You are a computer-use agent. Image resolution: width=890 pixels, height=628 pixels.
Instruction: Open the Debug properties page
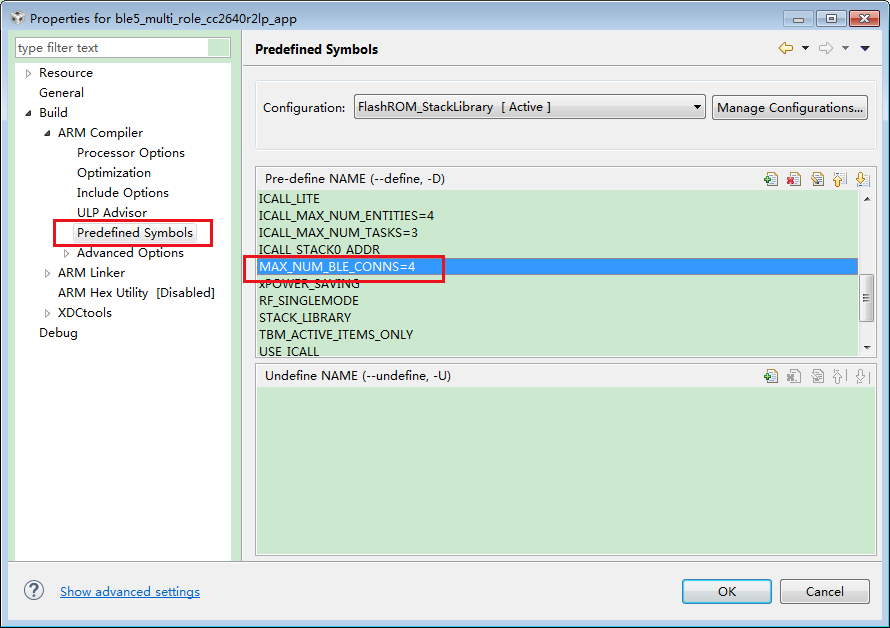pos(58,333)
